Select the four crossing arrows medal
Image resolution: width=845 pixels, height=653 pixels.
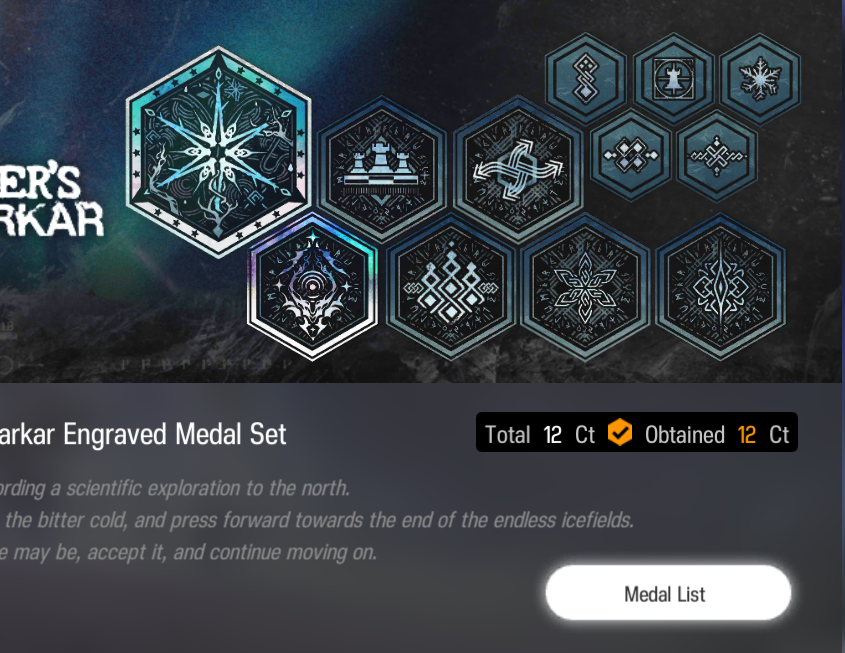[x=518, y=168]
